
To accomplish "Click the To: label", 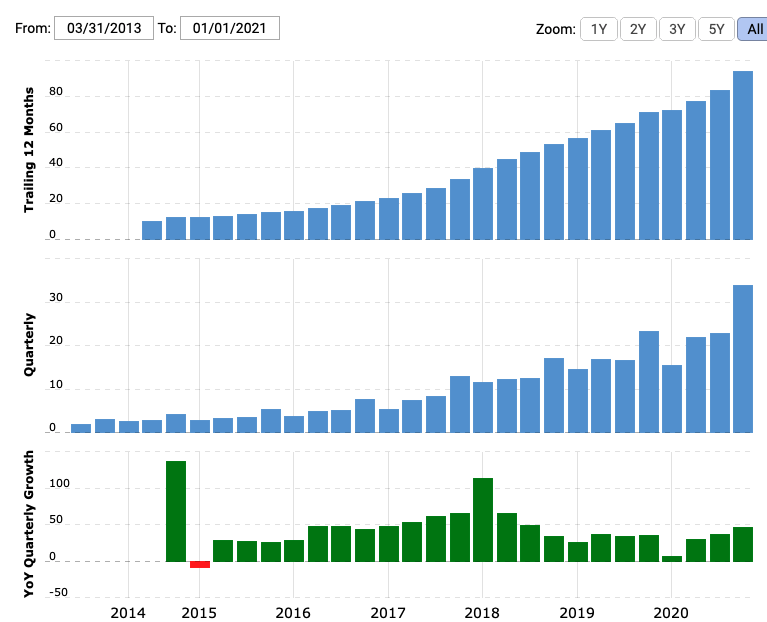I will pyautogui.click(x=167, y=28).
